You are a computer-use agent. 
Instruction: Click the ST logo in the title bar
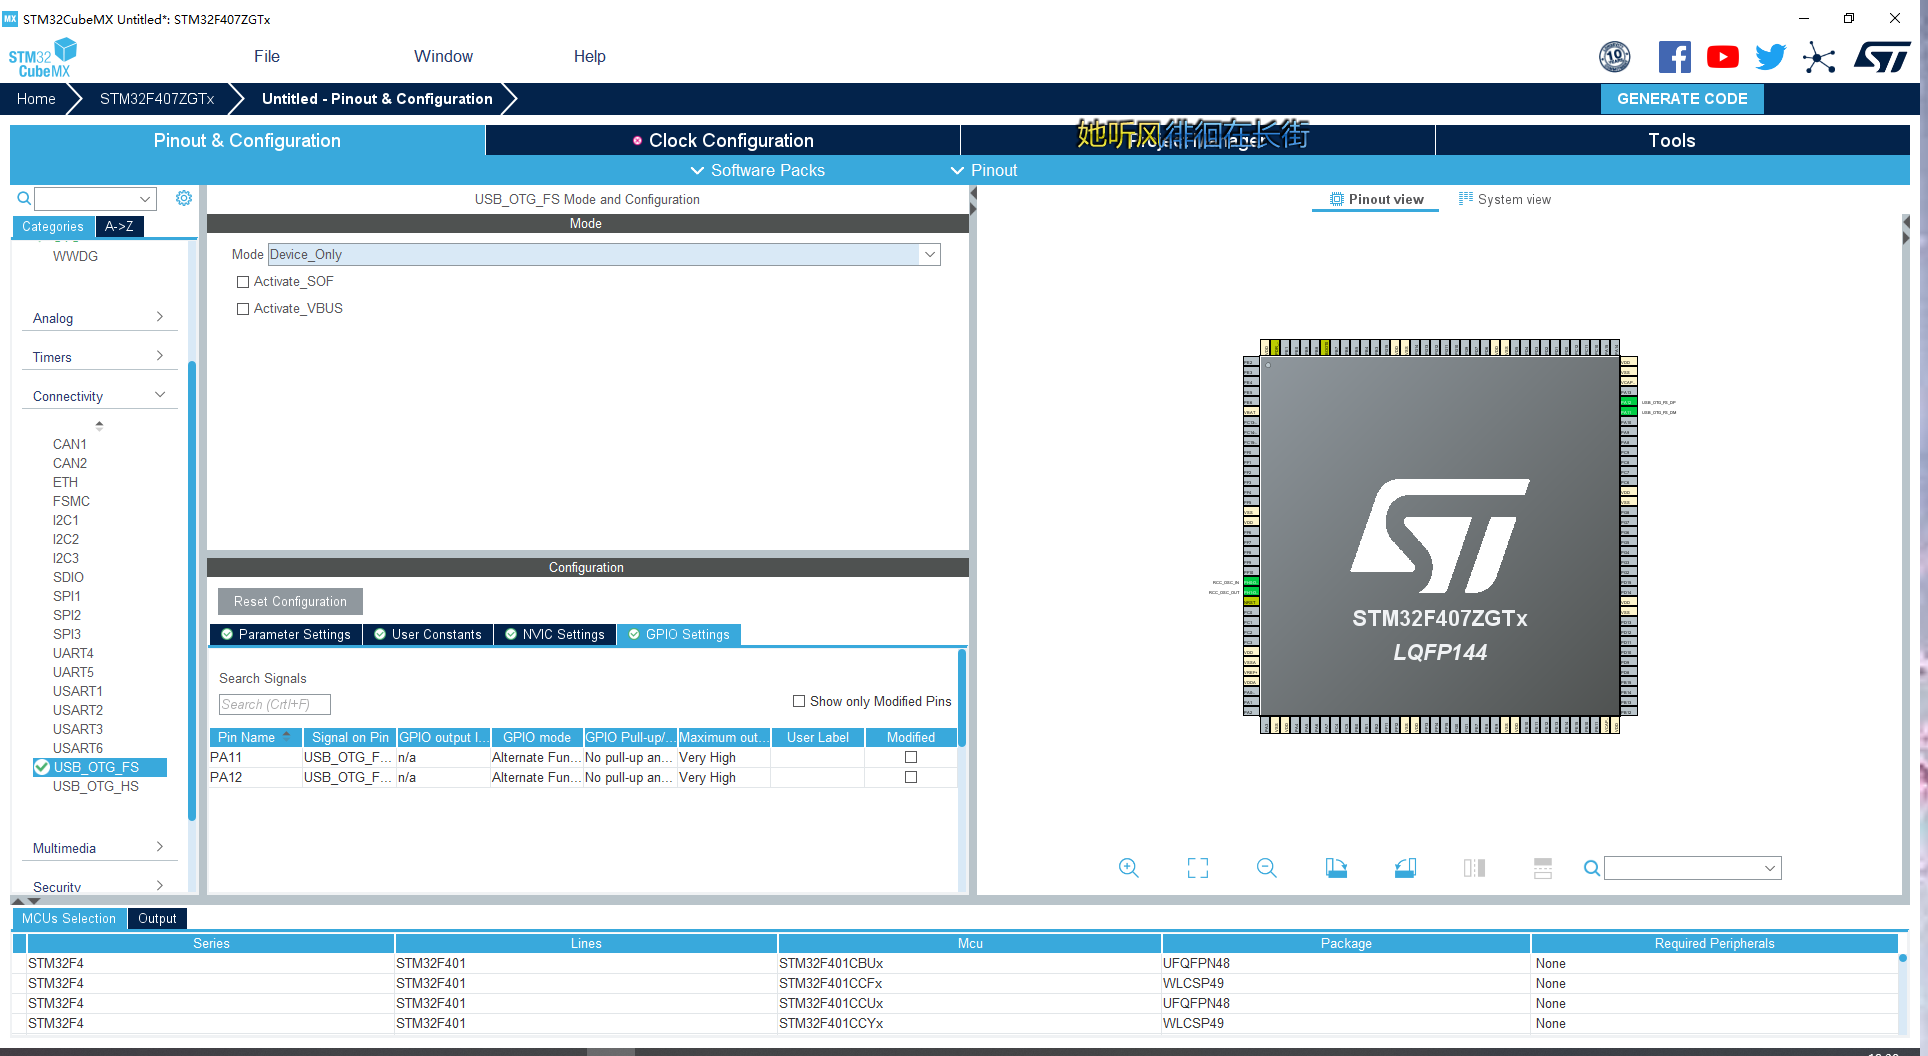coord(1883,57)
